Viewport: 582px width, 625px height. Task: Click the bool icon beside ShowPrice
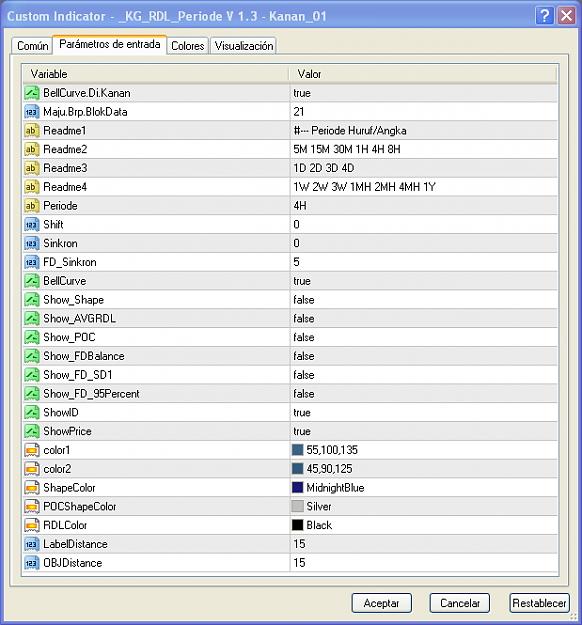click(x=31, y=431)
